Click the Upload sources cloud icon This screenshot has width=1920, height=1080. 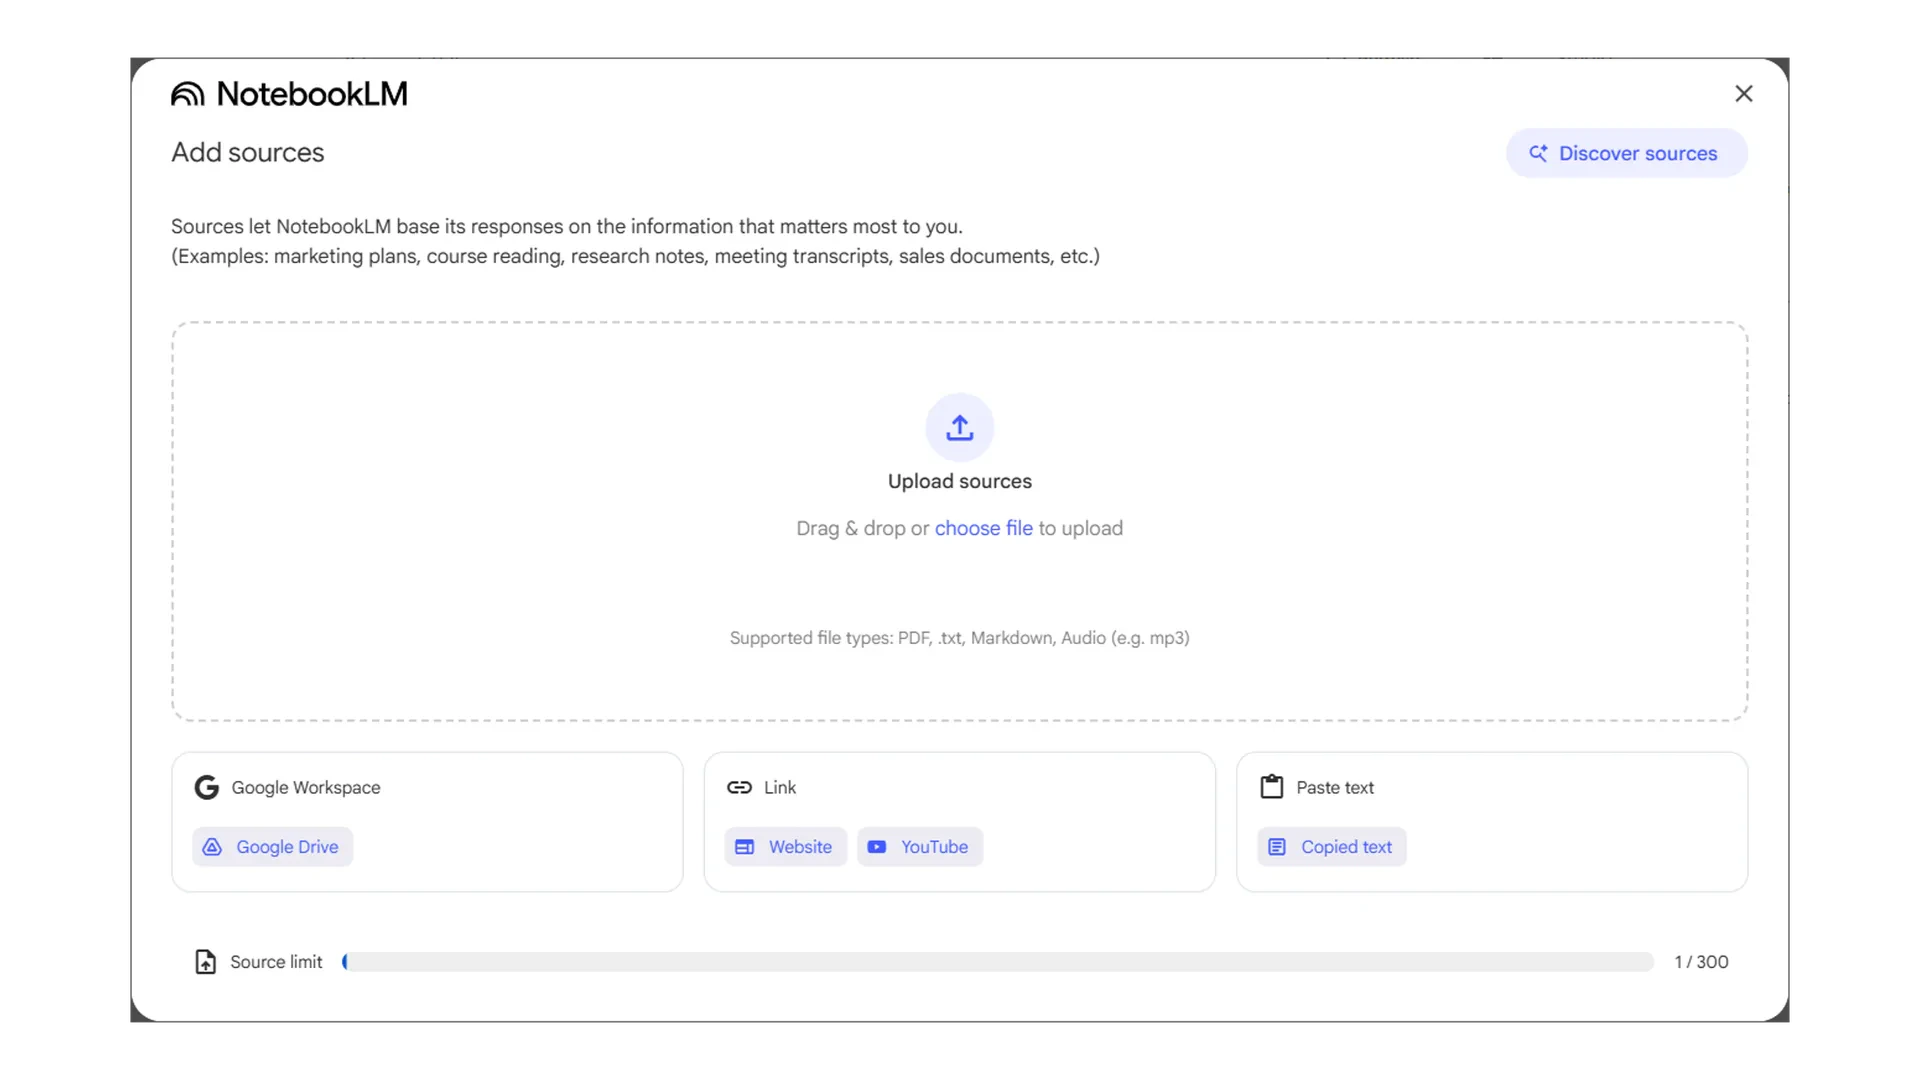(x=959, y=427)
